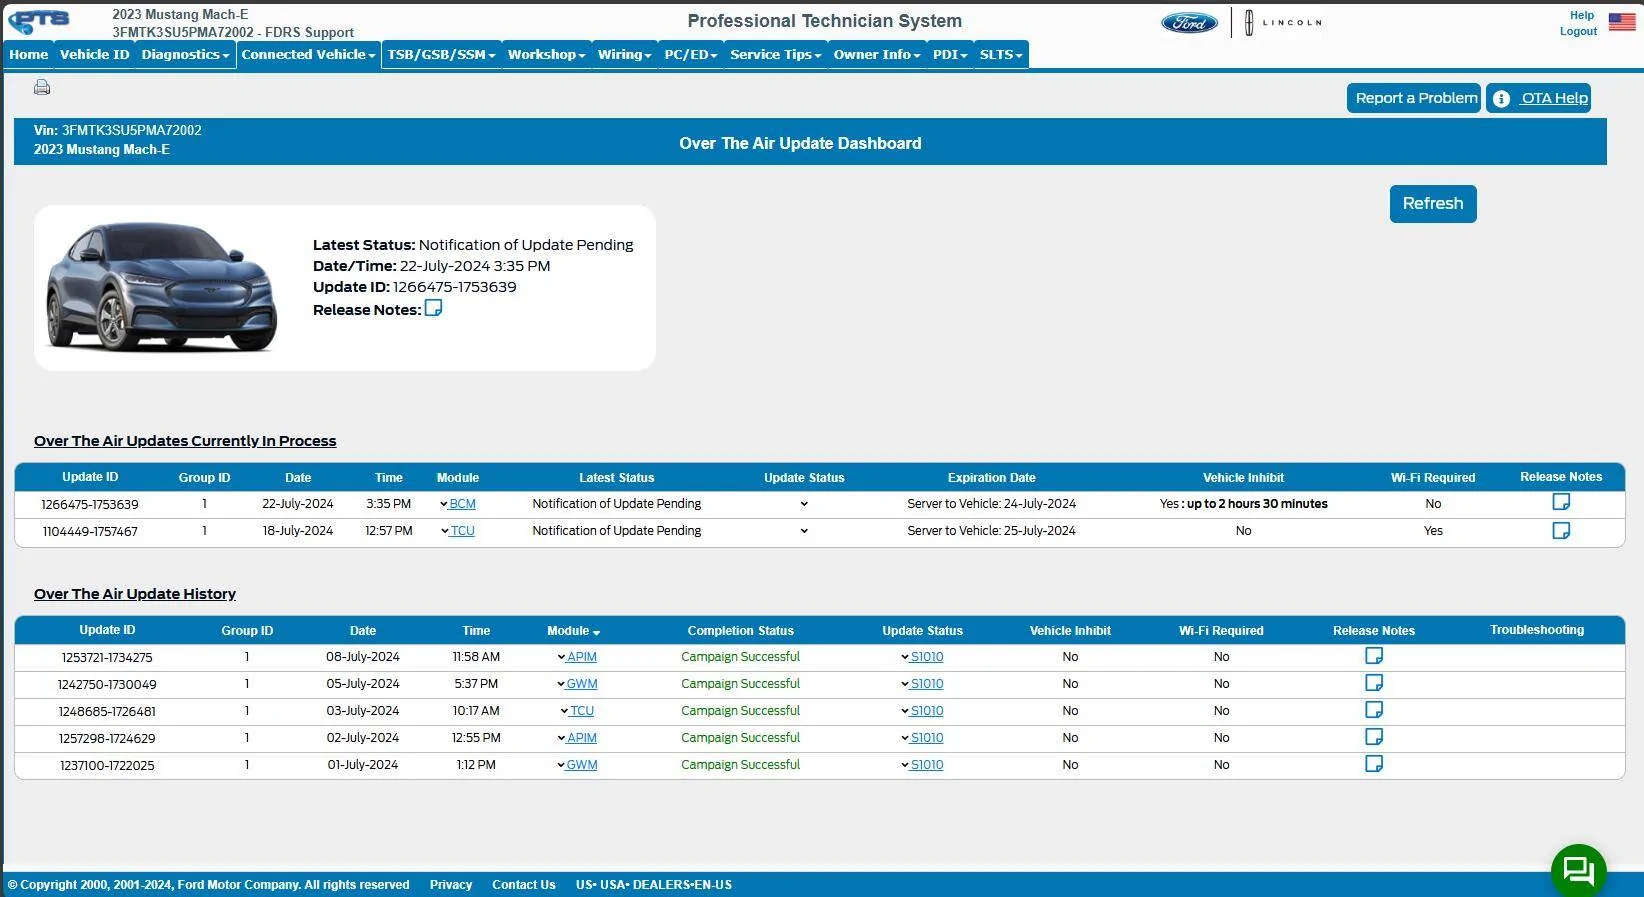
Task: Click 'Server to Vehicle: 24-July-2024' expiration cell
Action: point(992,504)
